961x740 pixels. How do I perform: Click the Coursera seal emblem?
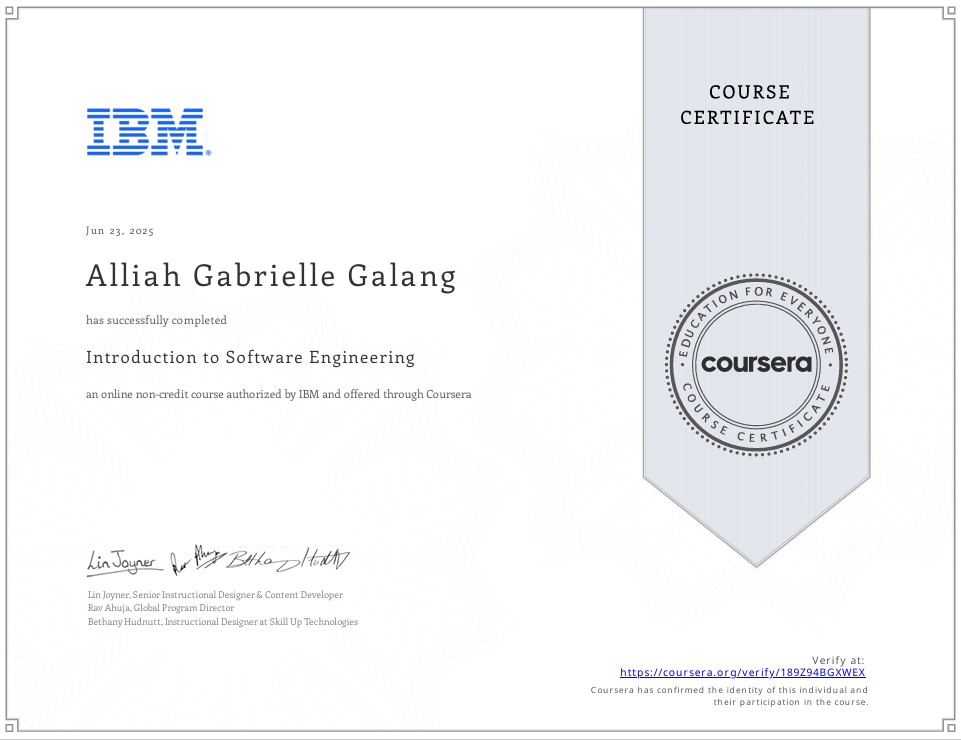756,365
